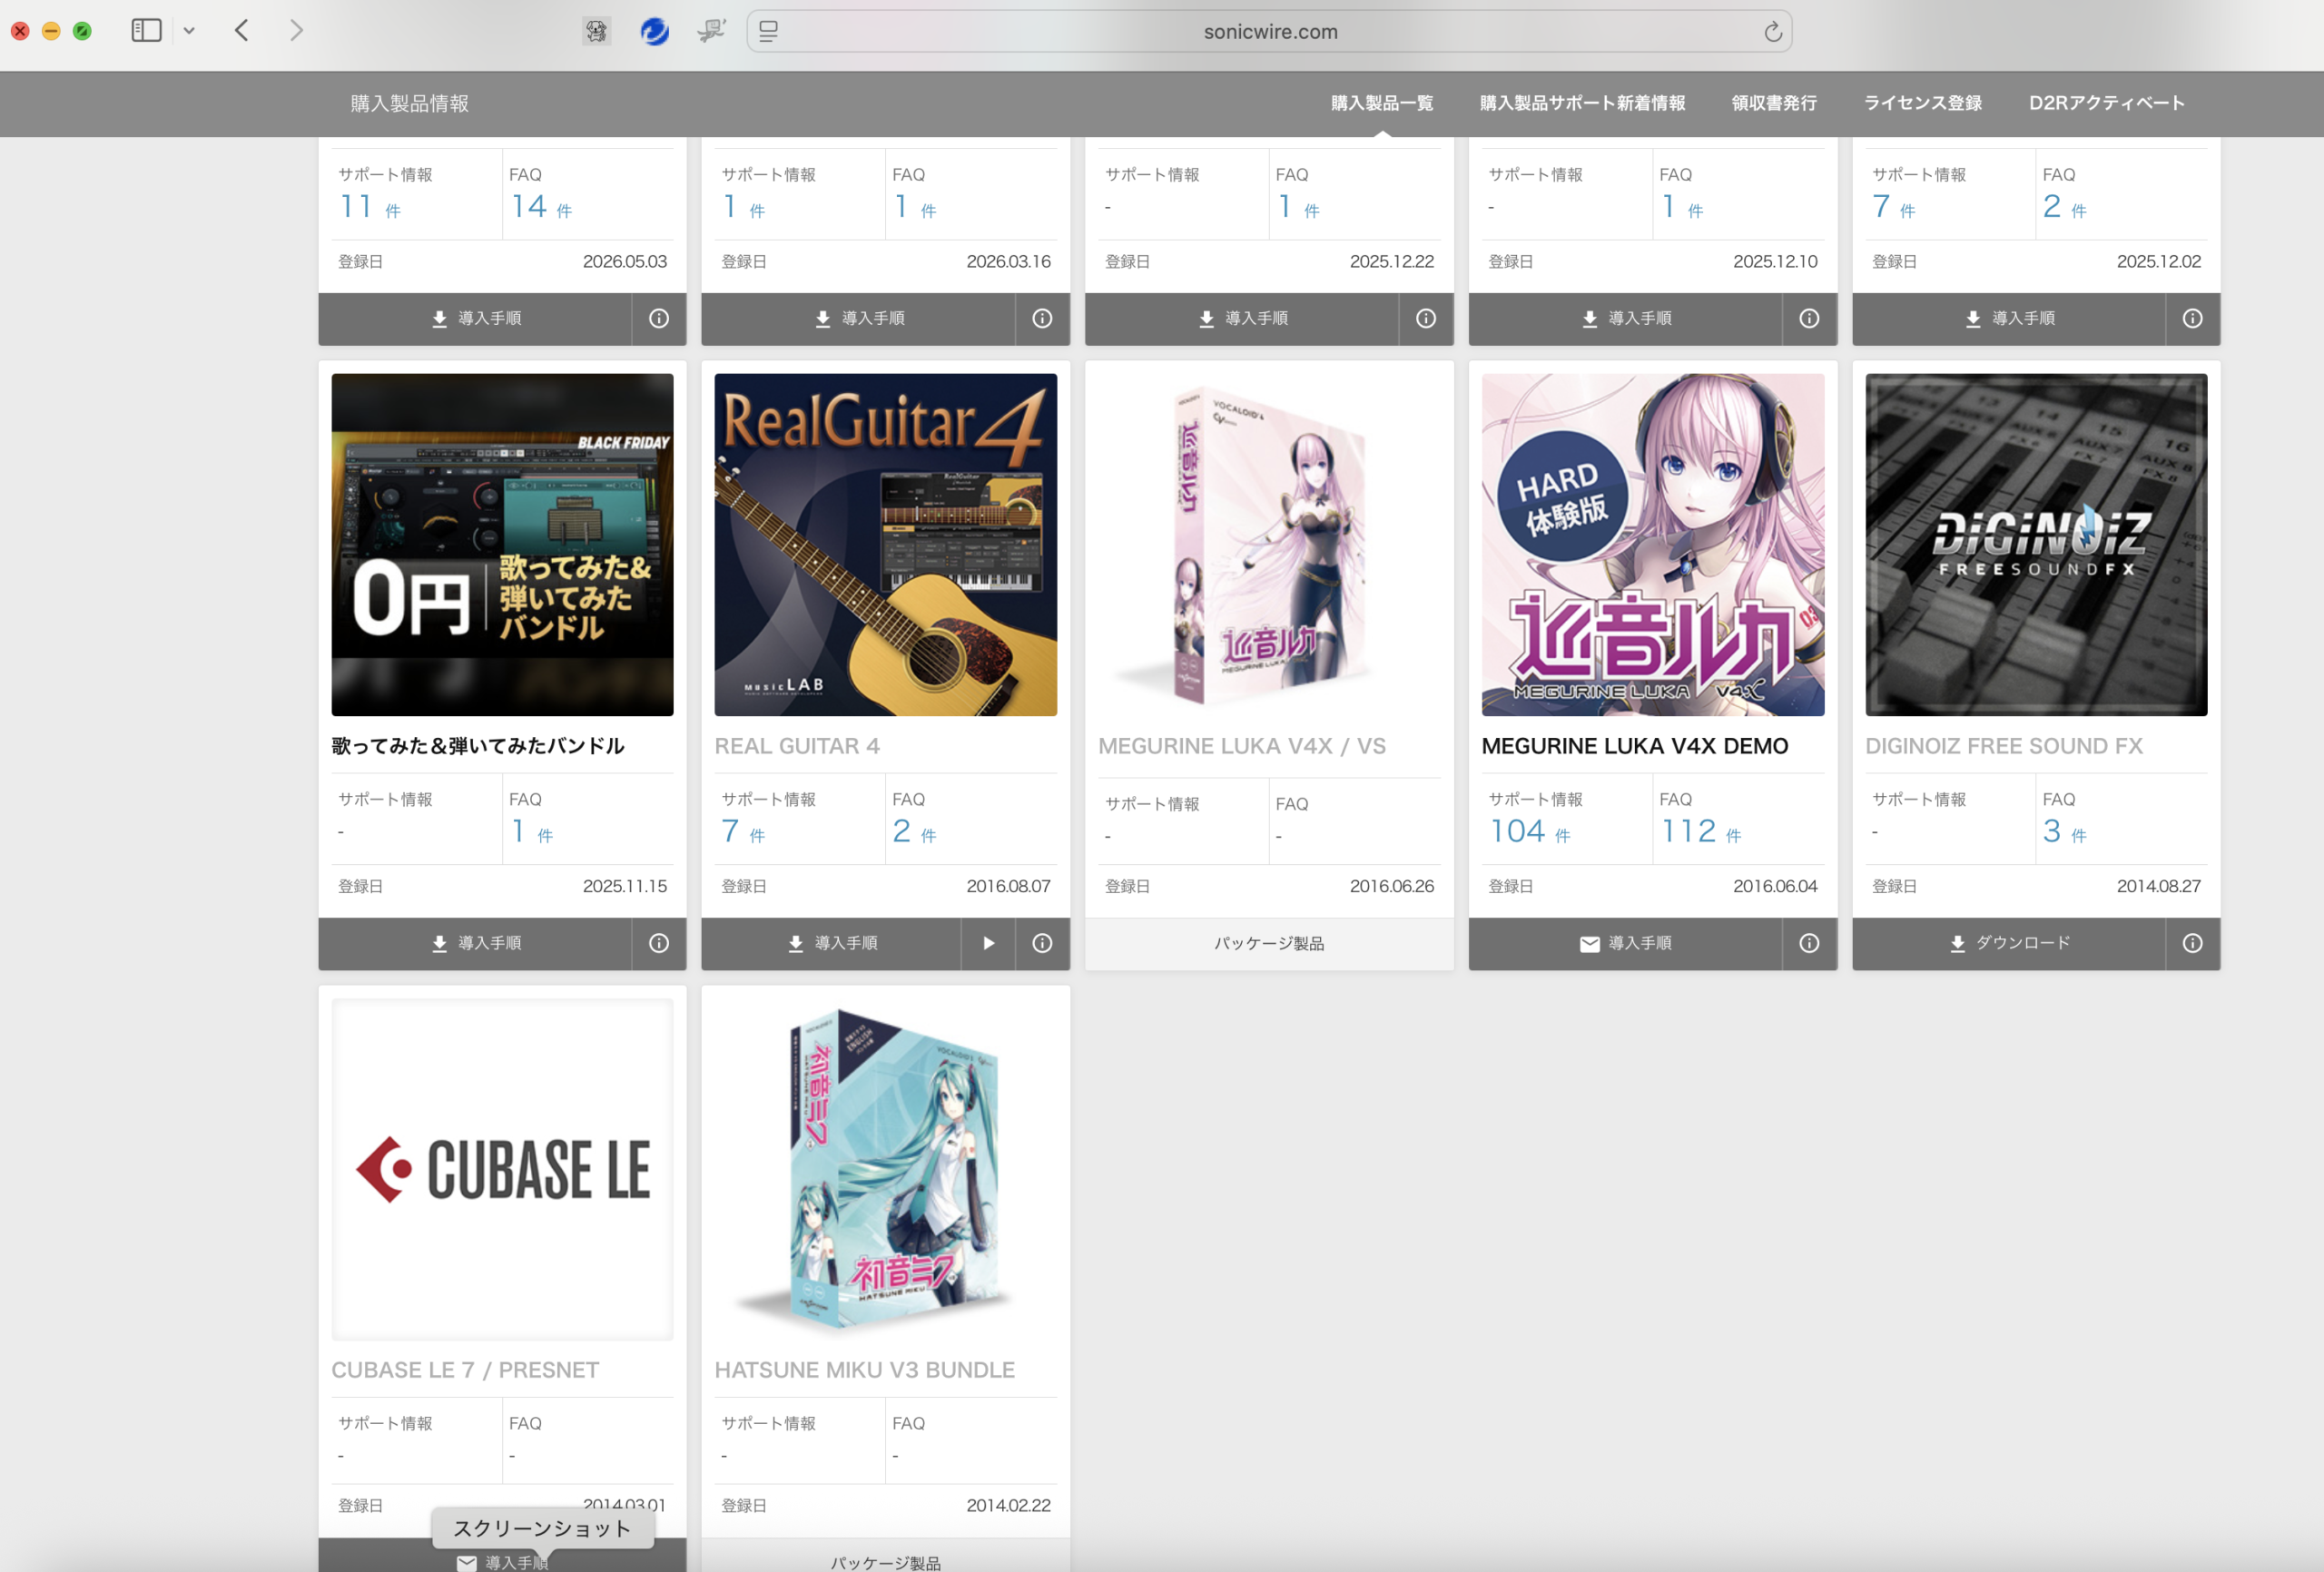Click 導入手順 for 2025.12.02 product

2009,318
